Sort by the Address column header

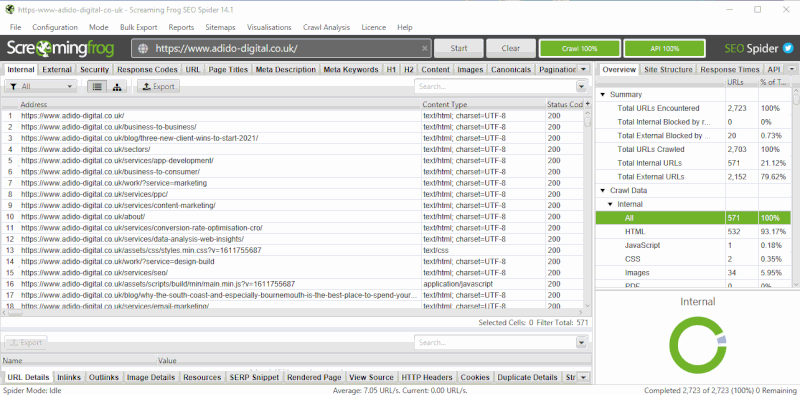click(219, 104)
